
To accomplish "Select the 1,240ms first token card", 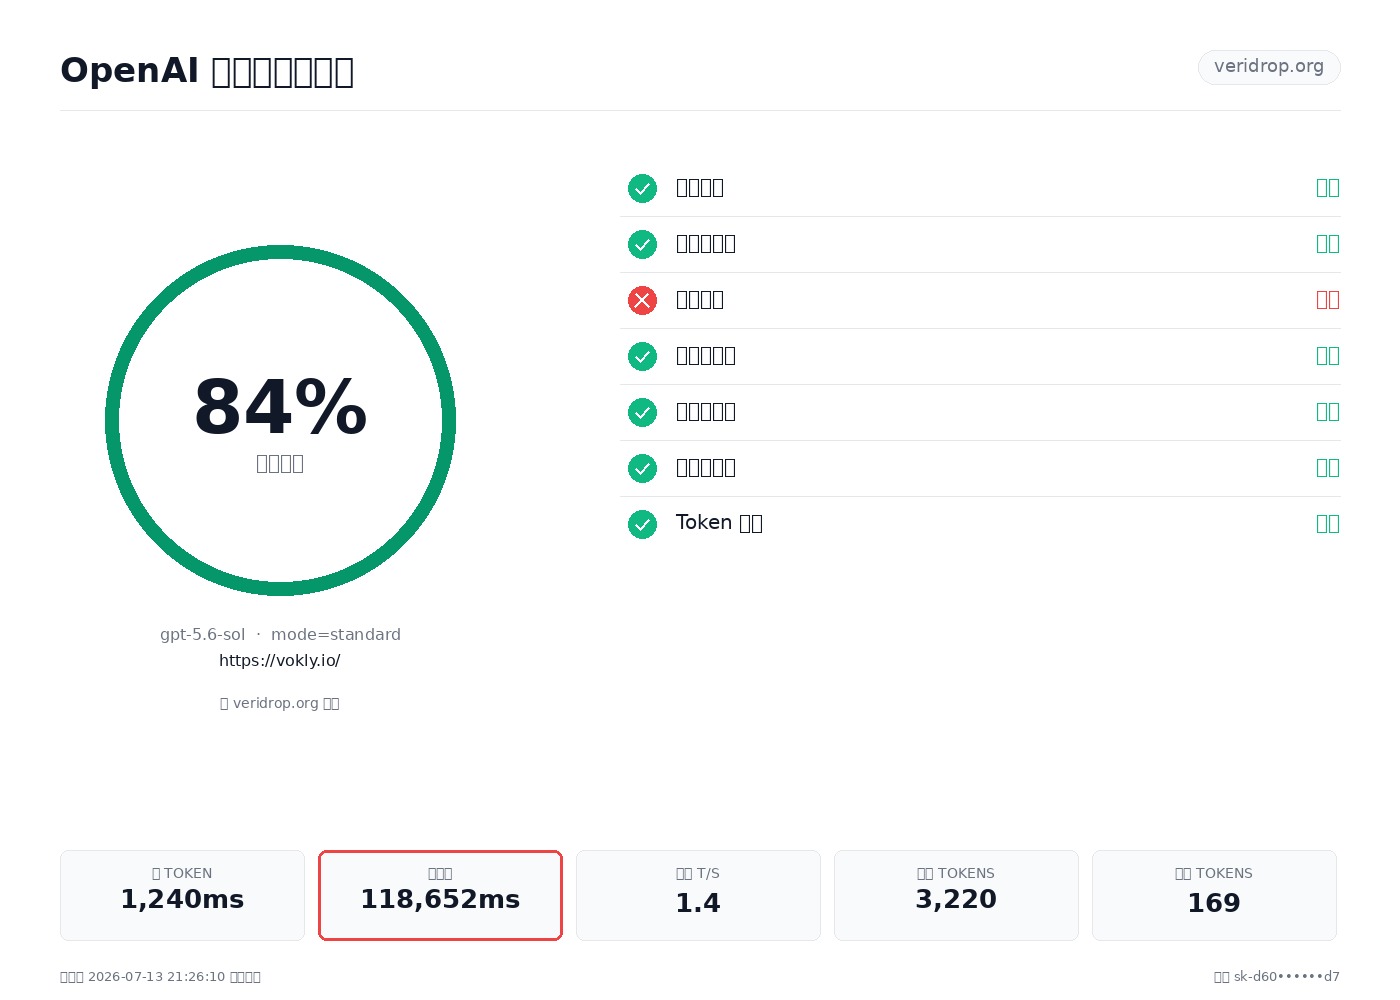I will [x=182, y=895].
